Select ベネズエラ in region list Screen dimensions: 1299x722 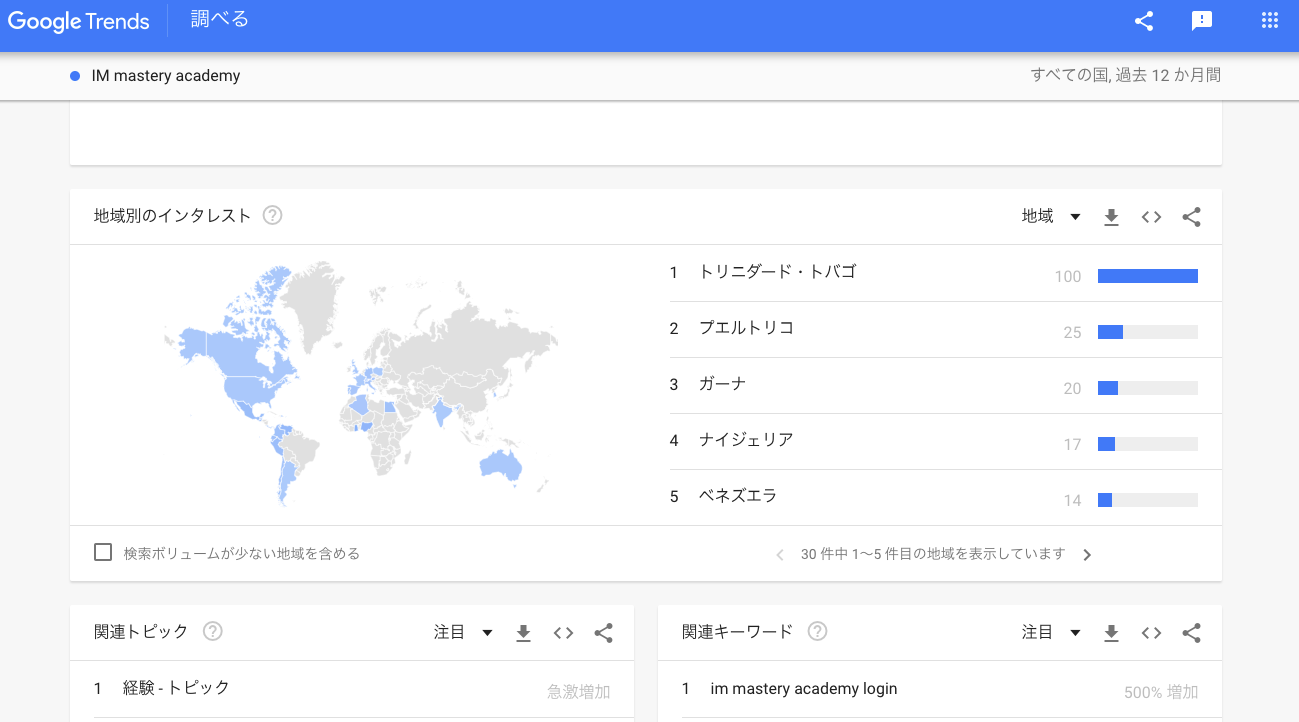point(738,496)
